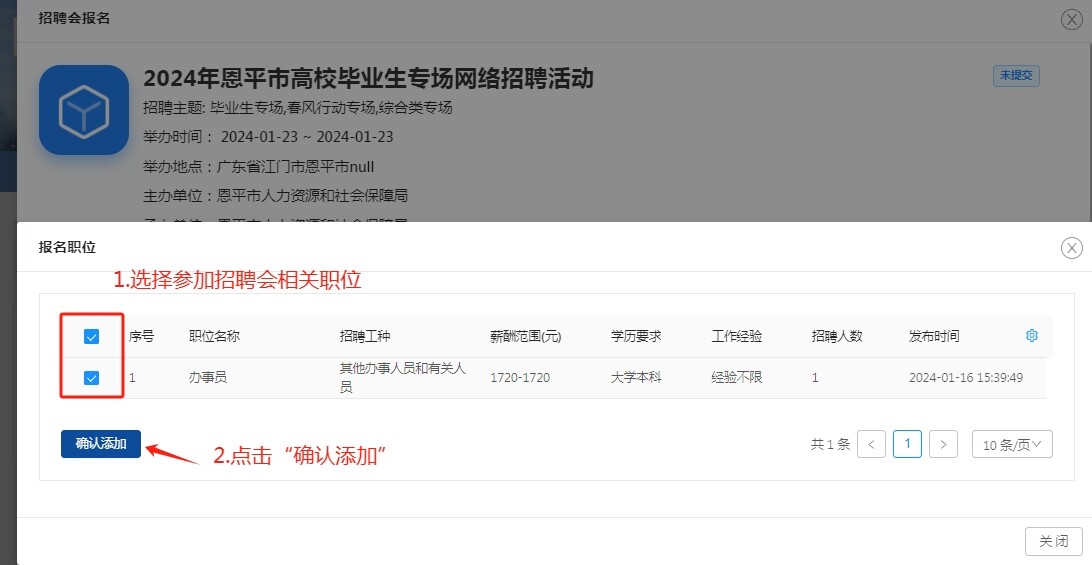Close the 报名职位 dialog with X icon

click(x=1071, y=248)
